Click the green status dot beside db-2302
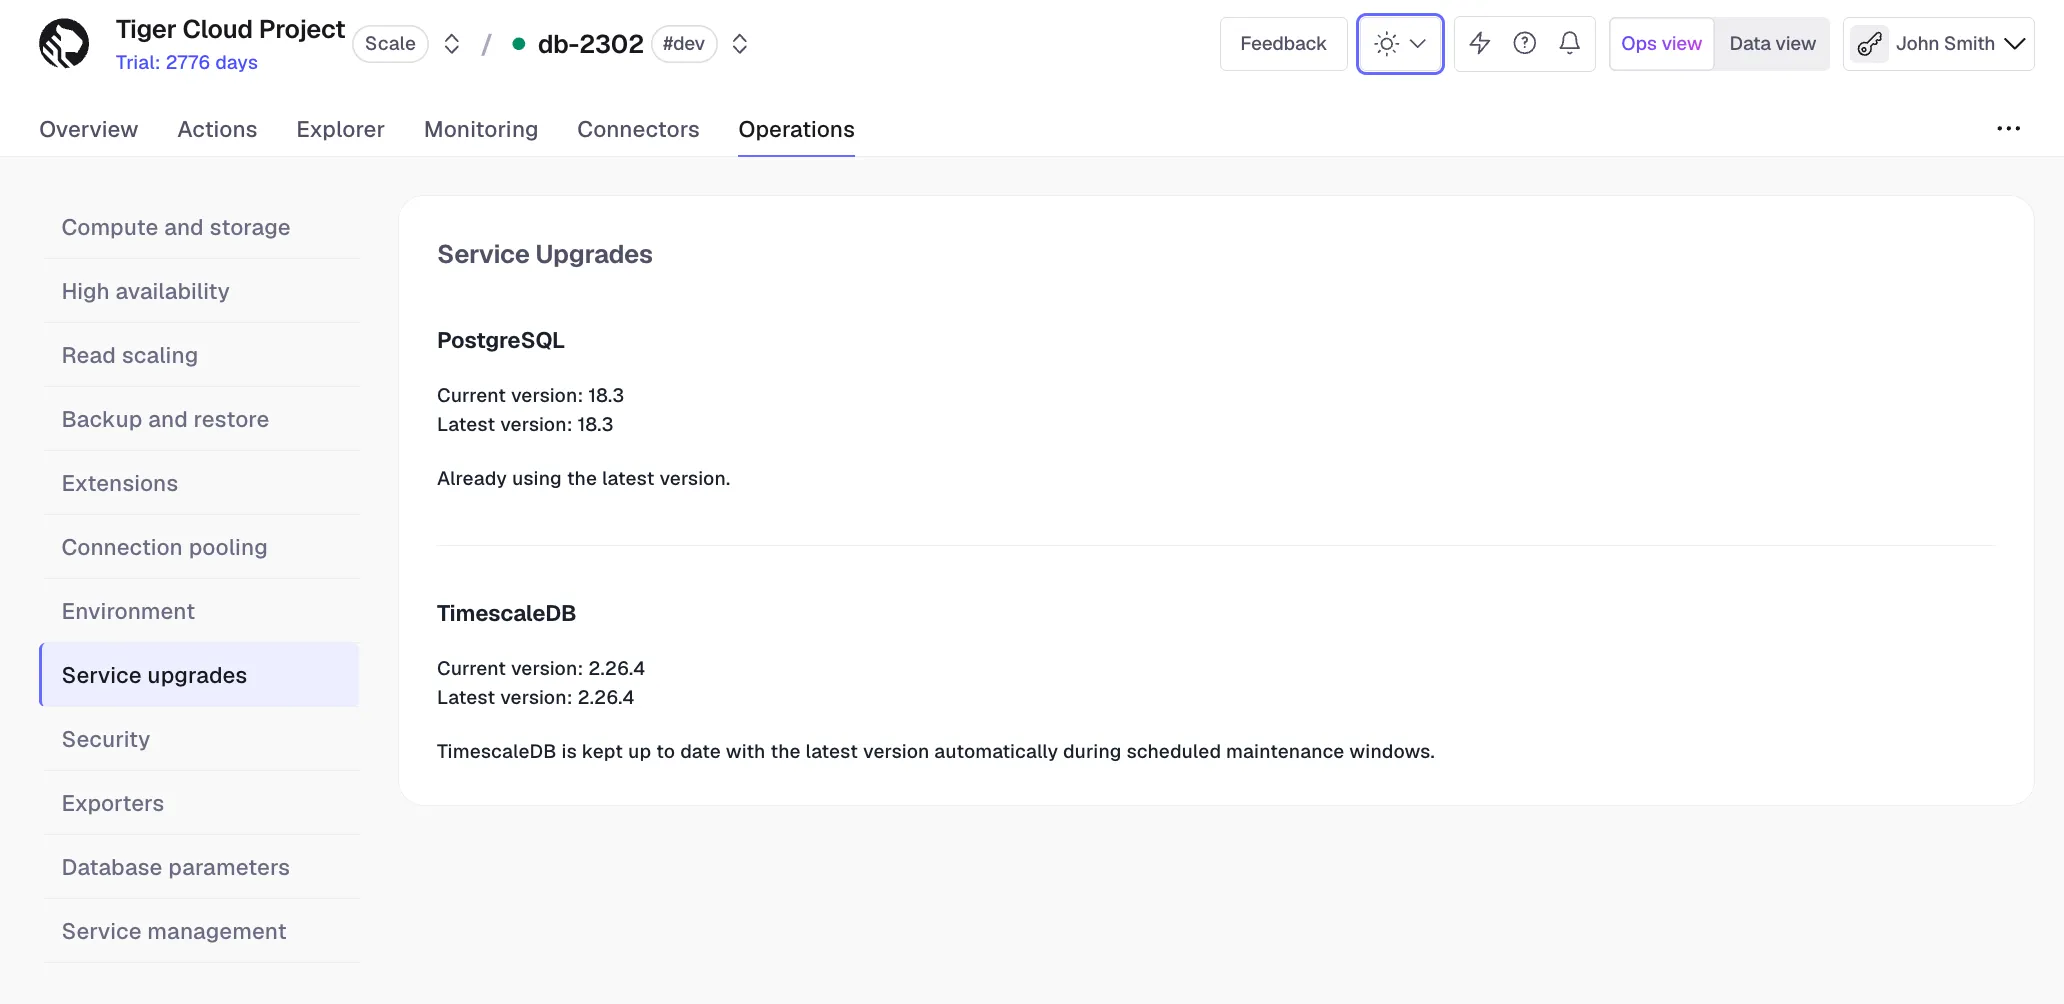Screen dimensions: 2064x1004 [x=519, y=44]
